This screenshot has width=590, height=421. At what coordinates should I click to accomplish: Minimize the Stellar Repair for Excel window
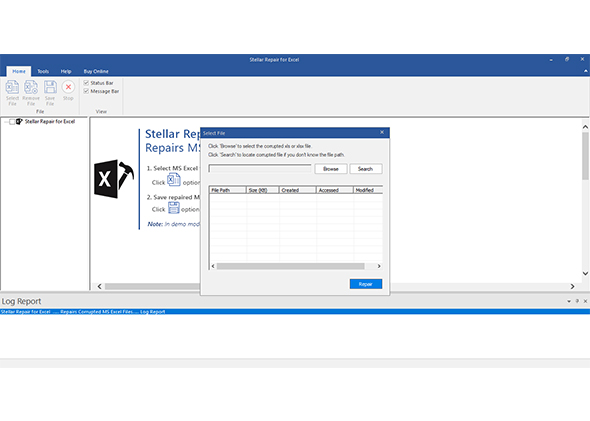(551, 59)
